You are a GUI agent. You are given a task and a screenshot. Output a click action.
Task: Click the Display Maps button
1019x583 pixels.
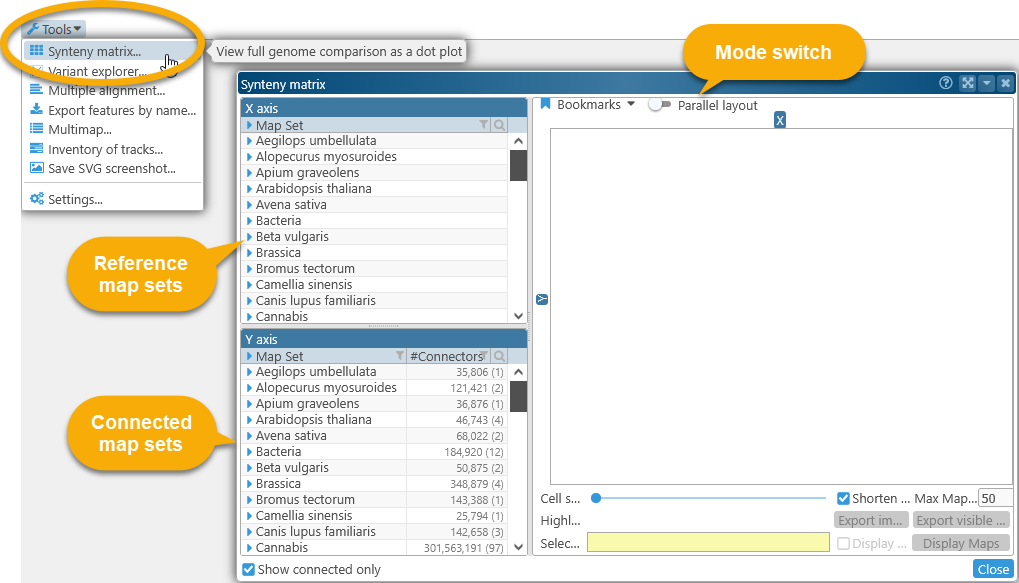(960, 543)
